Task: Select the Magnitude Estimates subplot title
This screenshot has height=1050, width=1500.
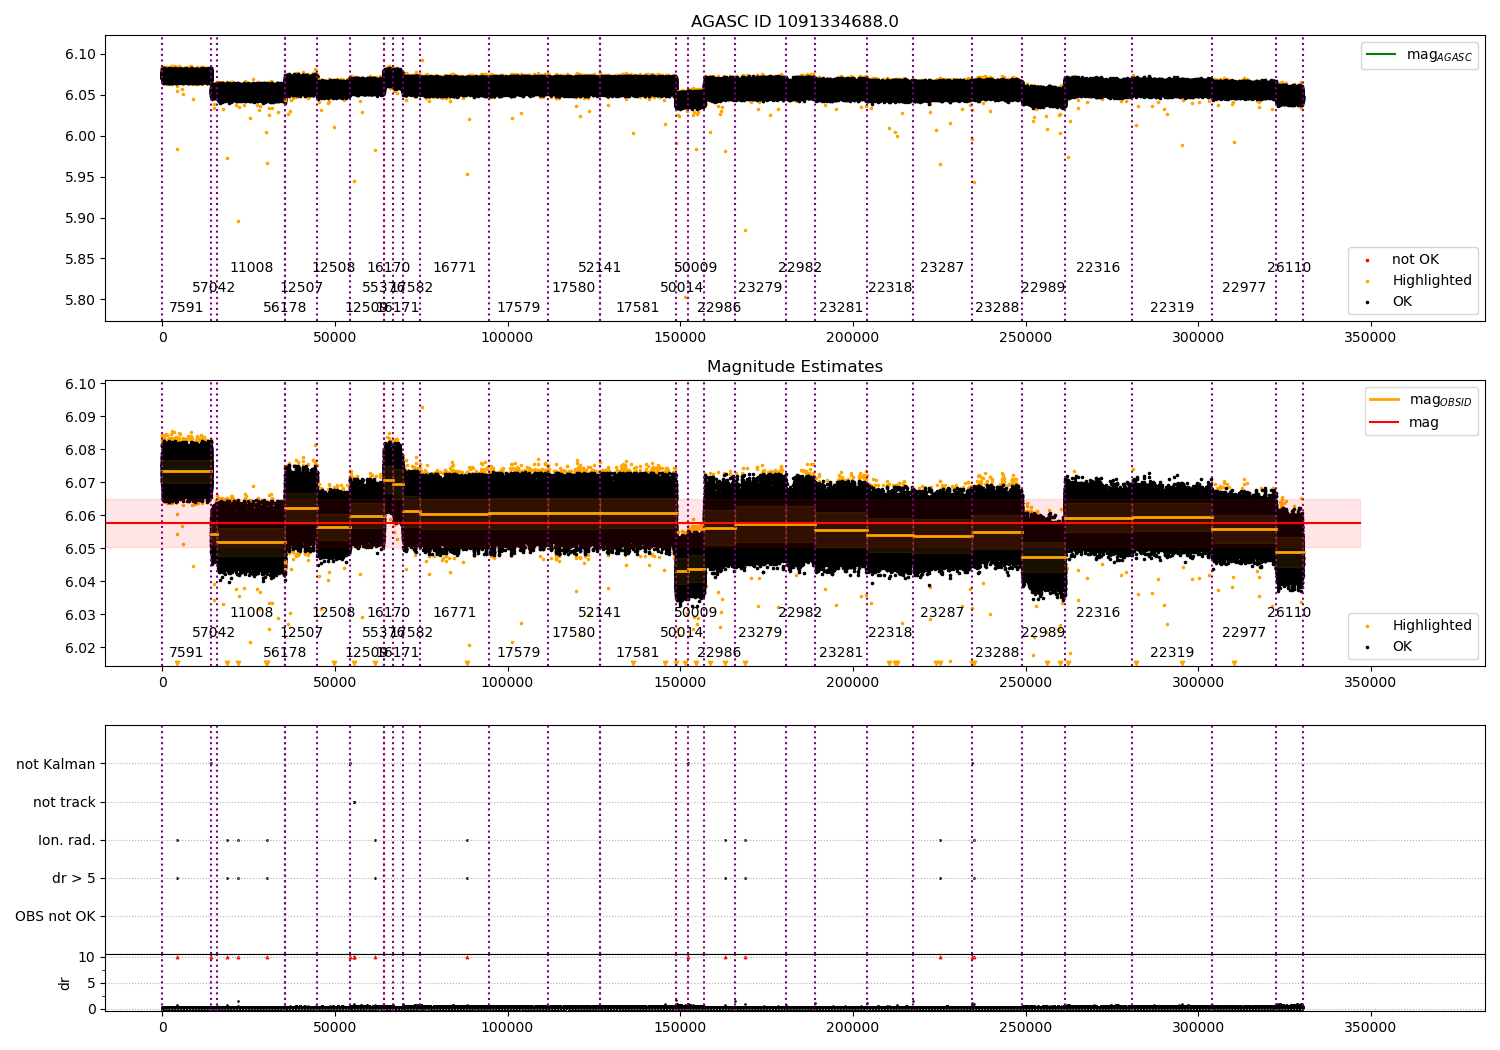Action: click(795, 367)
